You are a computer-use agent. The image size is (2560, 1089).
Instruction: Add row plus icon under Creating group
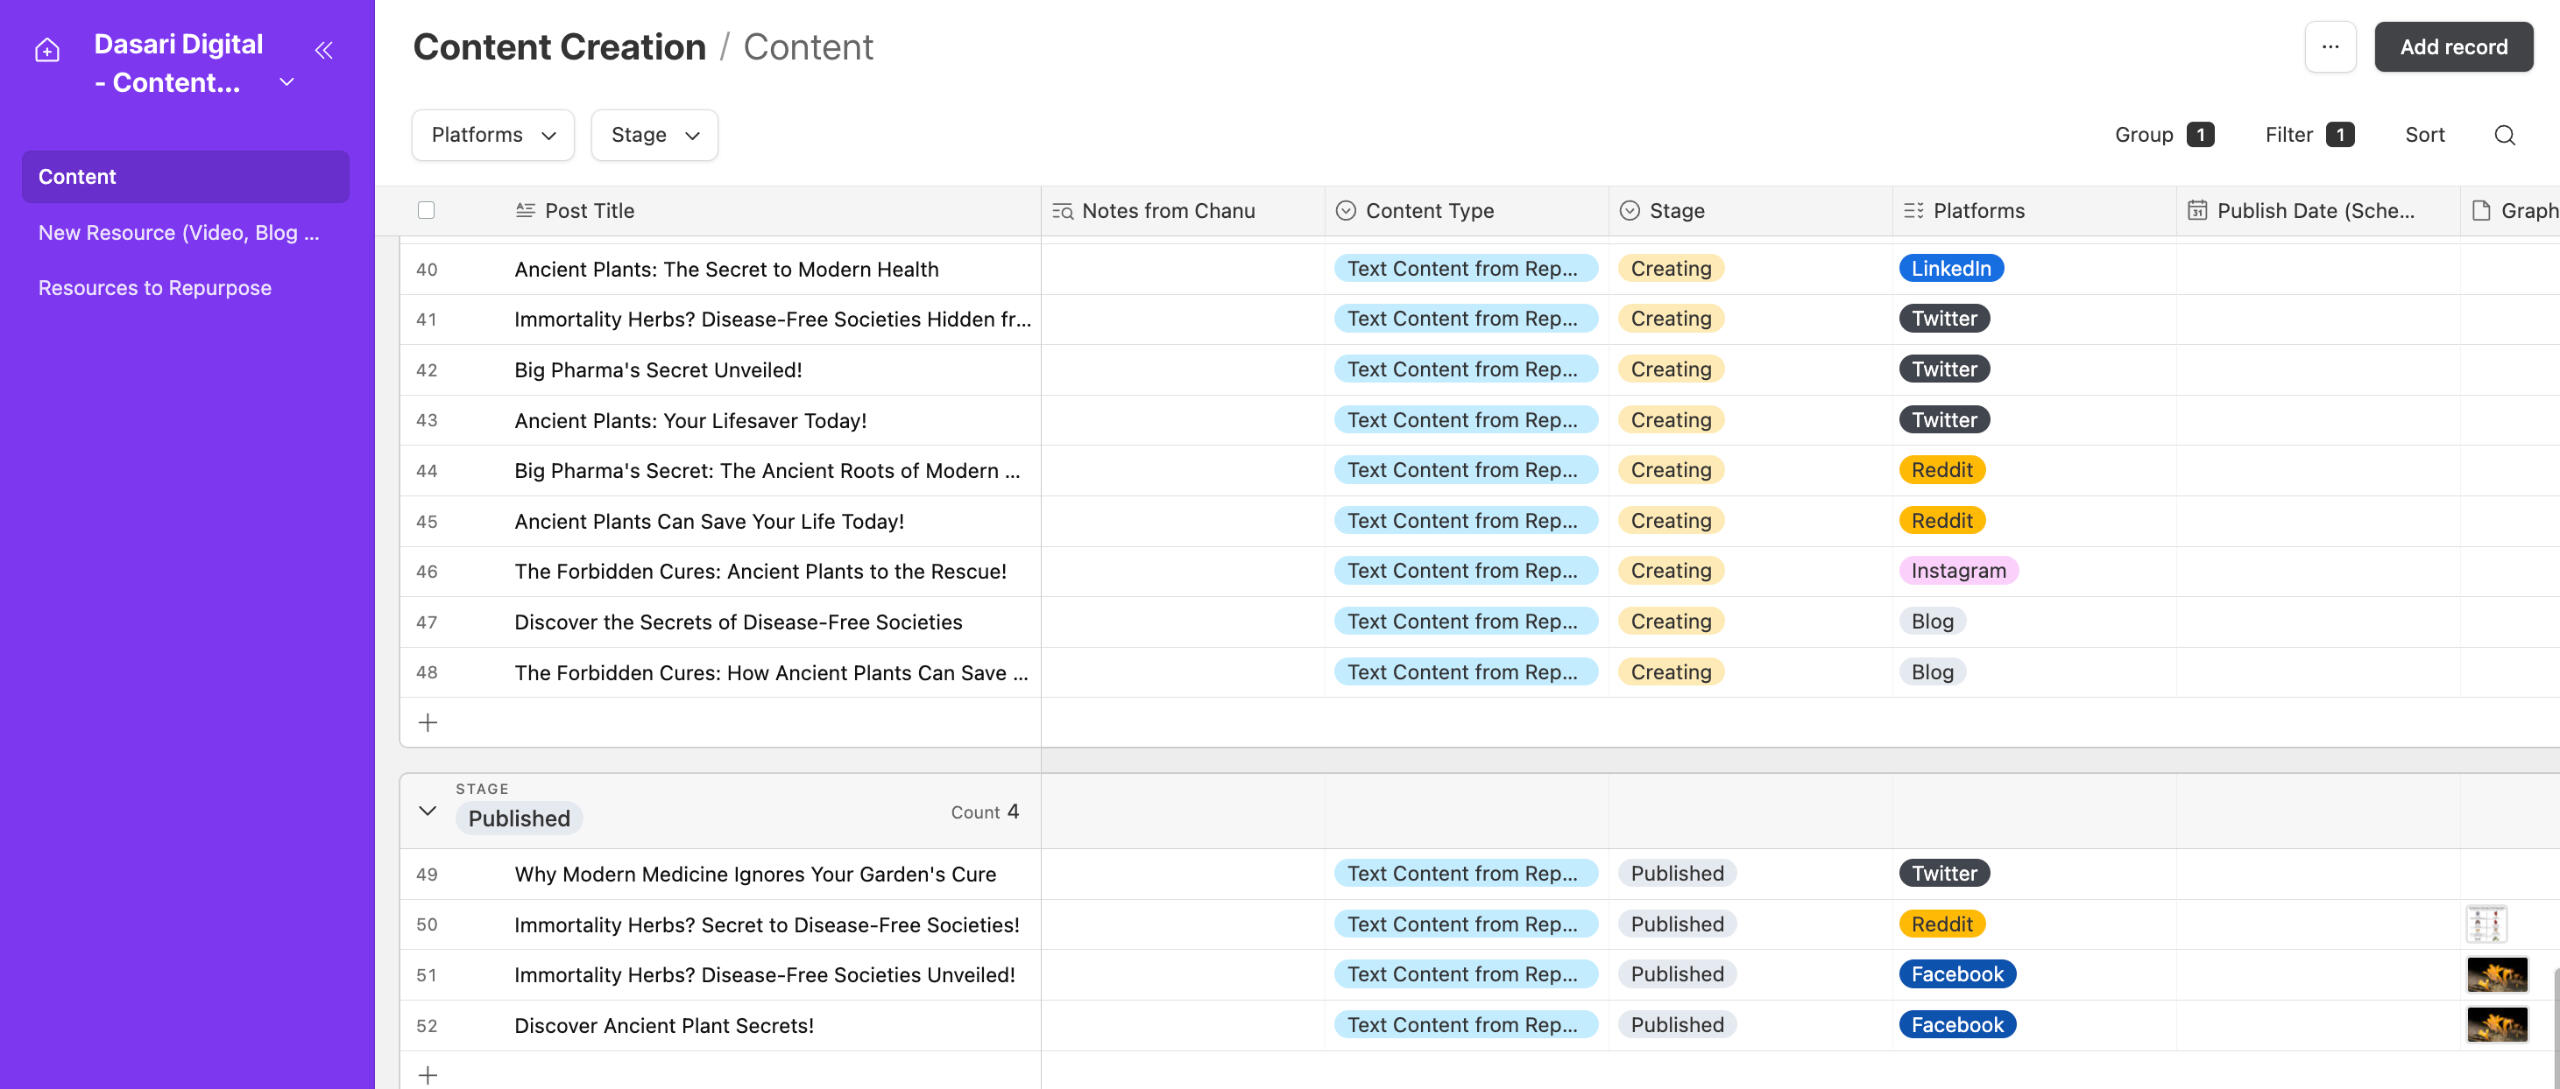(428, 722)
